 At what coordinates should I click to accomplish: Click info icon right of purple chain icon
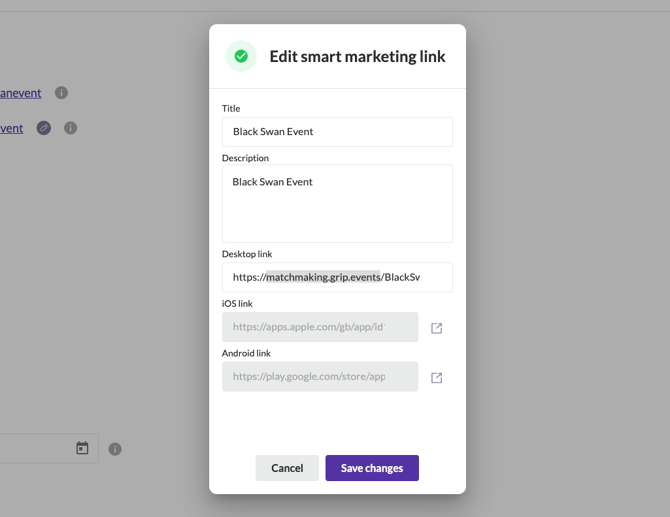click(x=70, y=128)
